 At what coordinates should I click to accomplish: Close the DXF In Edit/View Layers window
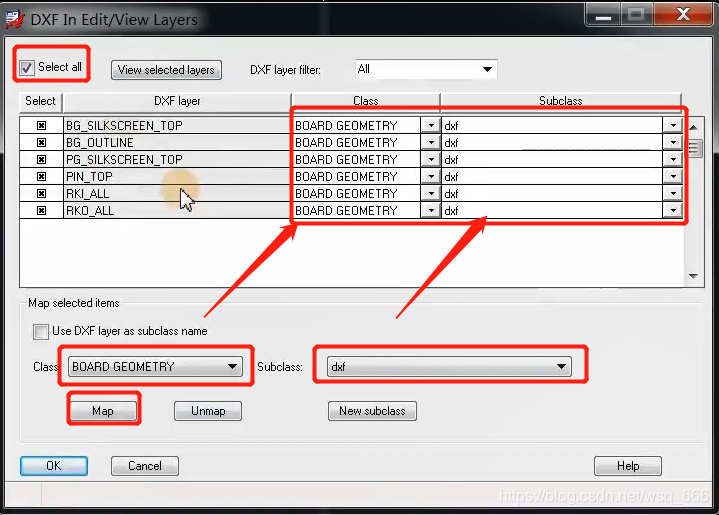pos(683,15)
